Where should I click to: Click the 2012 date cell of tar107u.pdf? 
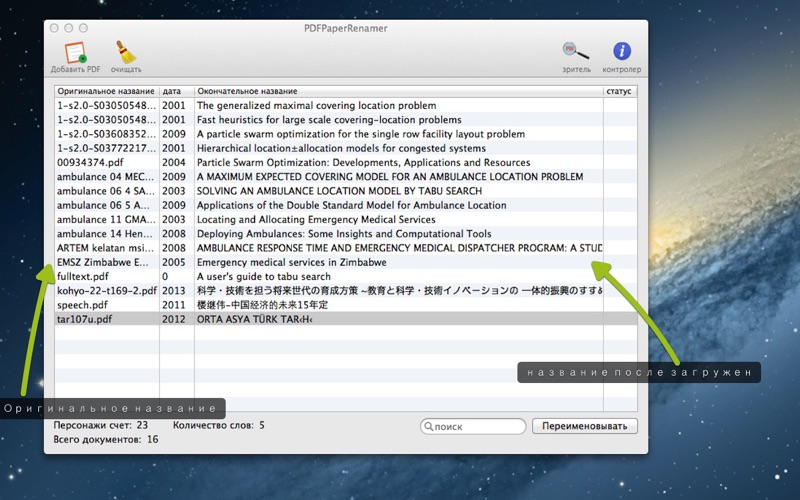tap(173, 320)
